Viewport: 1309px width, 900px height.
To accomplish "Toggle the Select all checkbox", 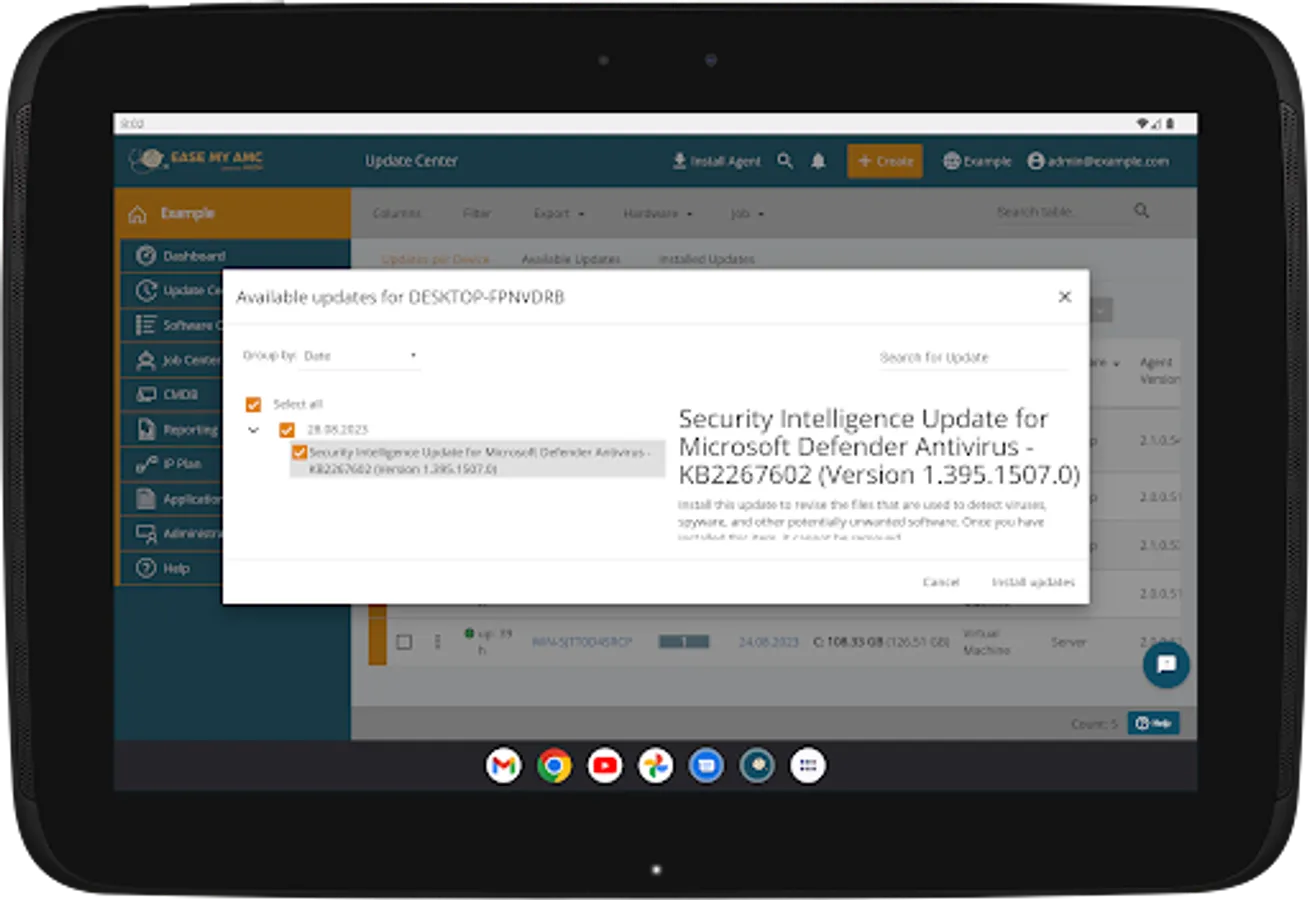I will pos(253,404).
